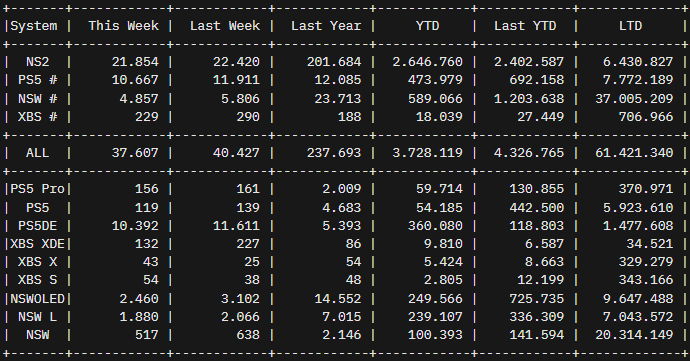The height and width of the screenshot is (361, 690).
Task: Click NSWOLED LTD value 9.647.488
Action: (638, 299)
